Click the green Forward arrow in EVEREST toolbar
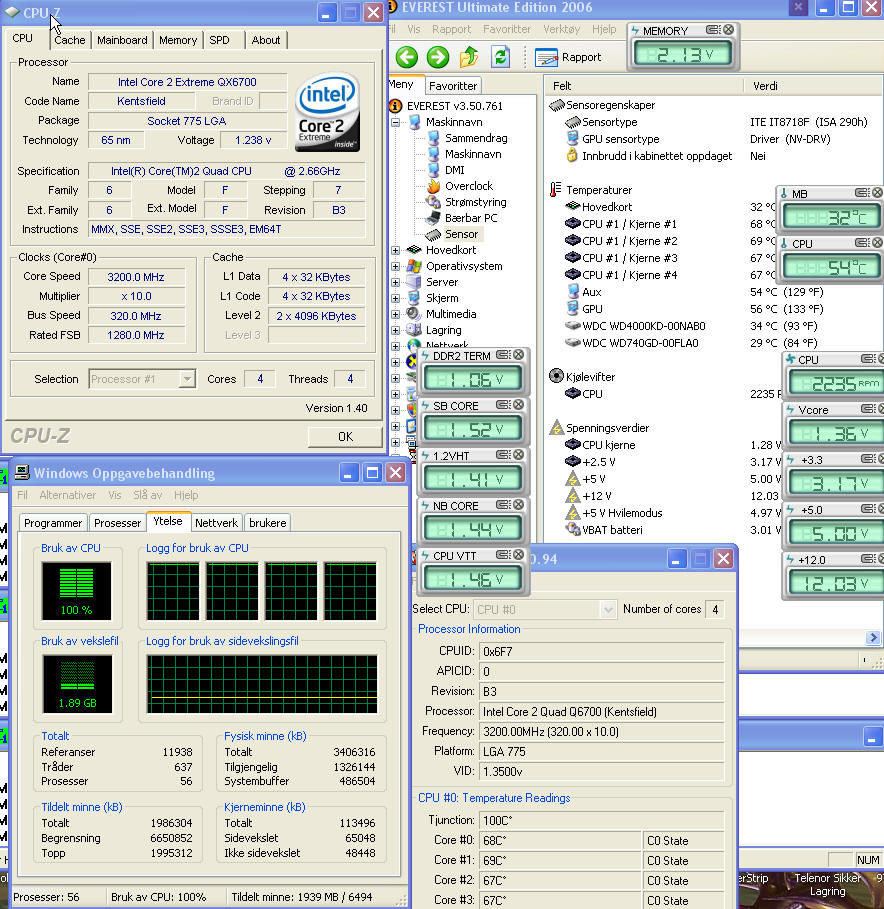The height and width of the screenshot is (909, 884). [x=438, y=57]
